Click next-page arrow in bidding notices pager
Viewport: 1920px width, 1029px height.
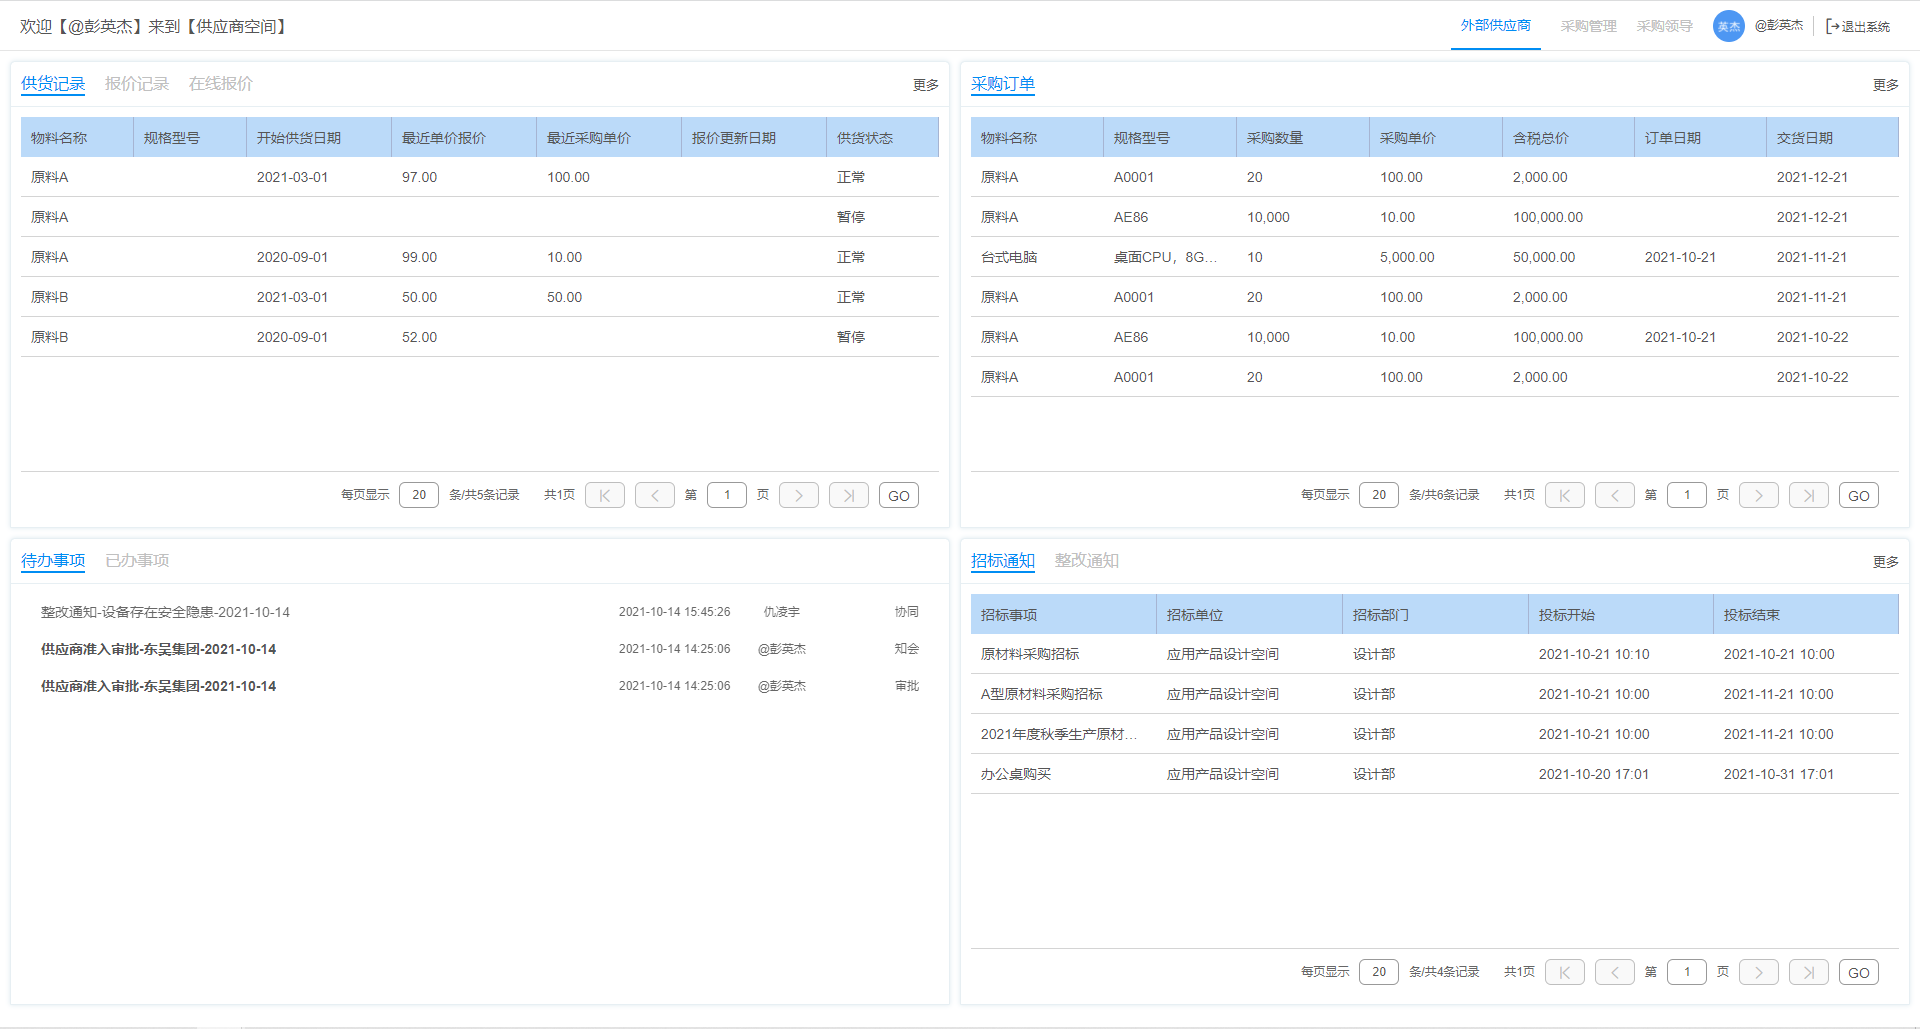tap(1758, 972)
